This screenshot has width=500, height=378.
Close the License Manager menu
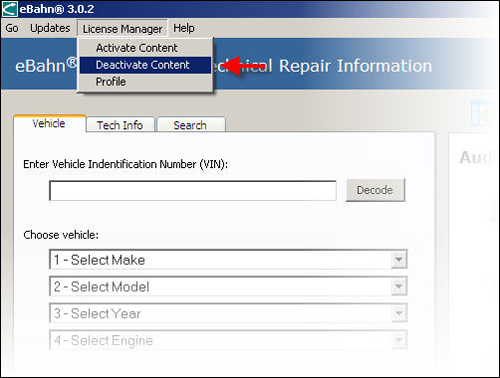[x=122, y=29]
